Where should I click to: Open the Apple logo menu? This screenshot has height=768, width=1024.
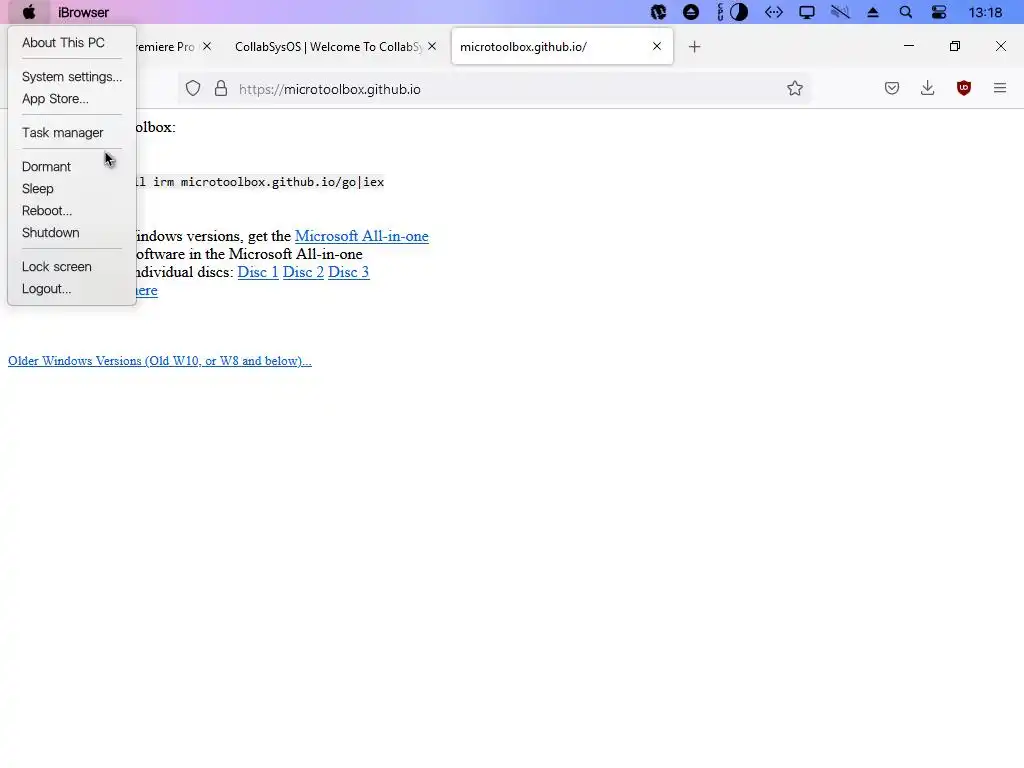click(29, 12)
